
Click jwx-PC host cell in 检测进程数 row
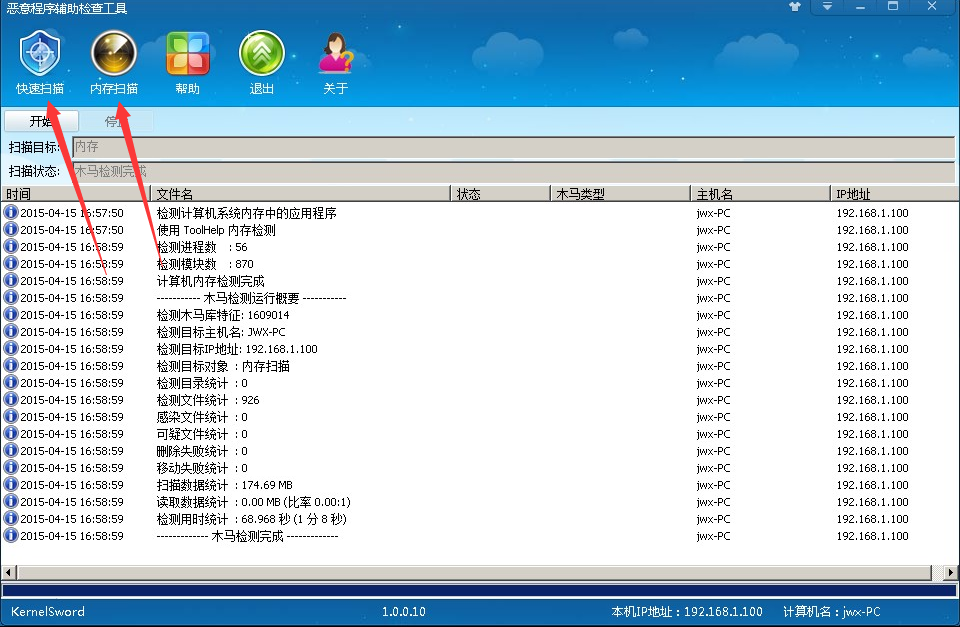(713, 247)
